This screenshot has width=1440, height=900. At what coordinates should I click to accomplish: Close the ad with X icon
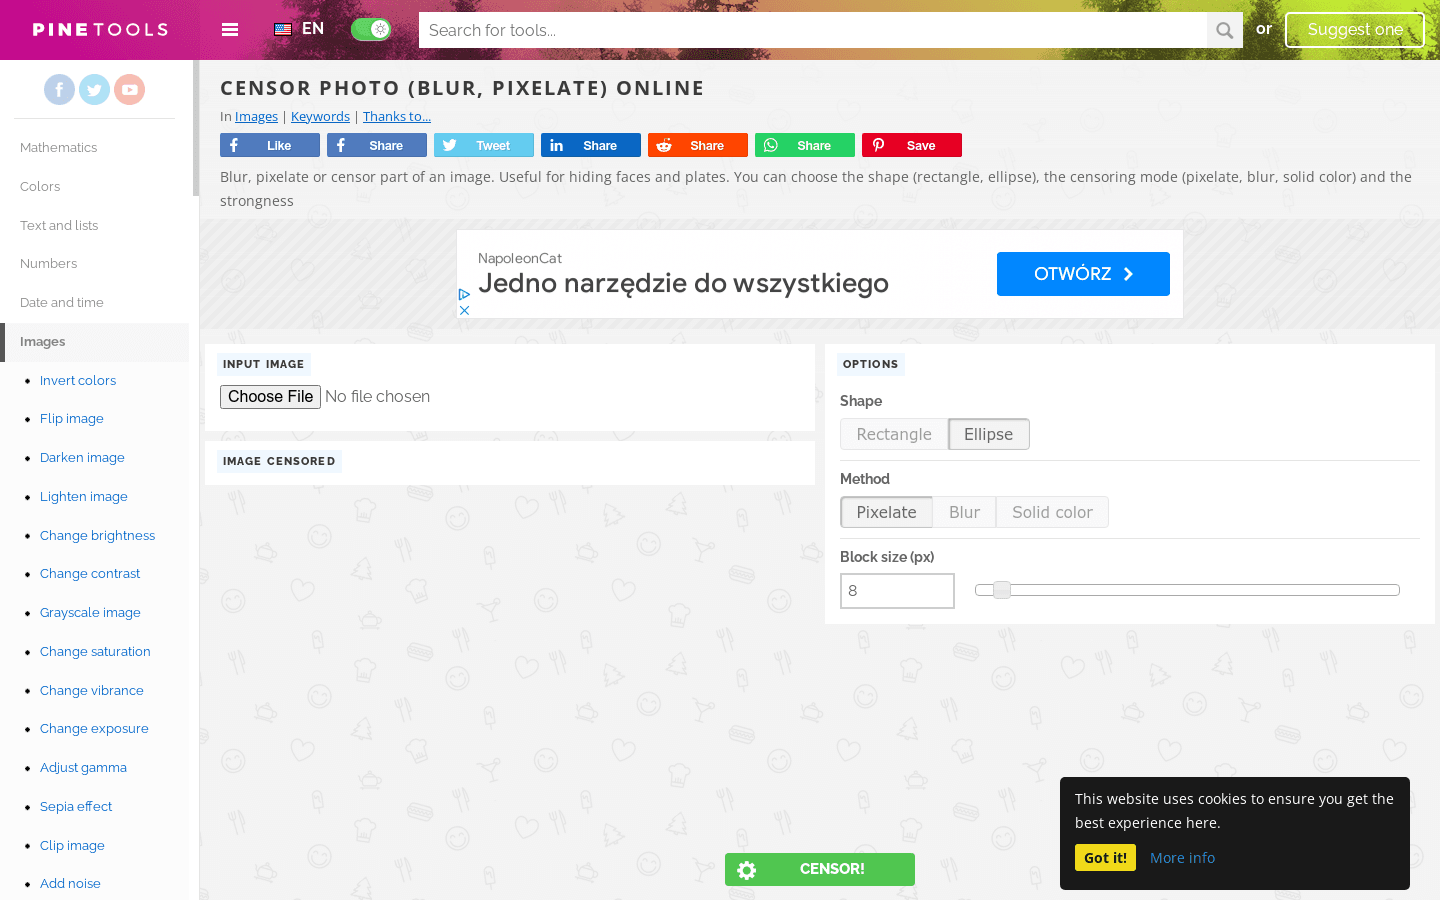464,311
